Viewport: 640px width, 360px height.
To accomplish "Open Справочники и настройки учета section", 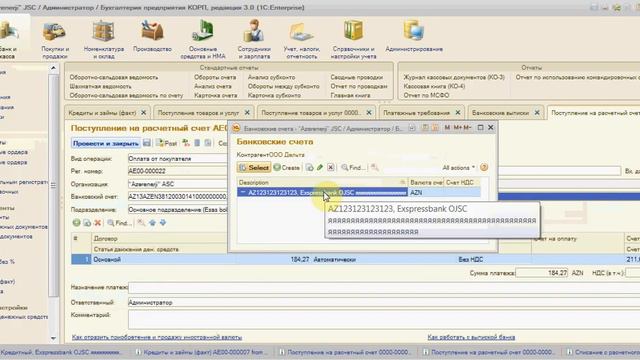I will point(353,41).
